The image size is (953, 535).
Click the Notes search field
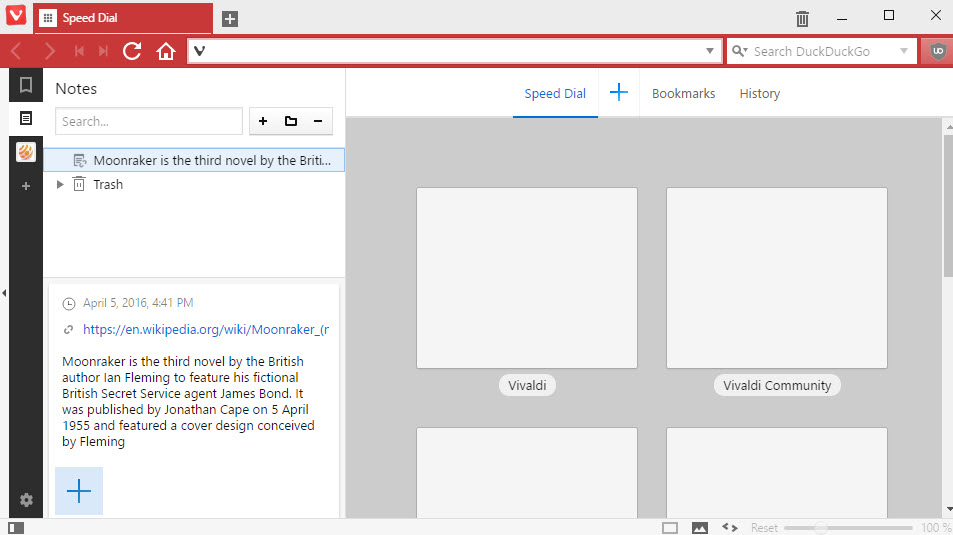pyautogui.click(x=149, y=121)
